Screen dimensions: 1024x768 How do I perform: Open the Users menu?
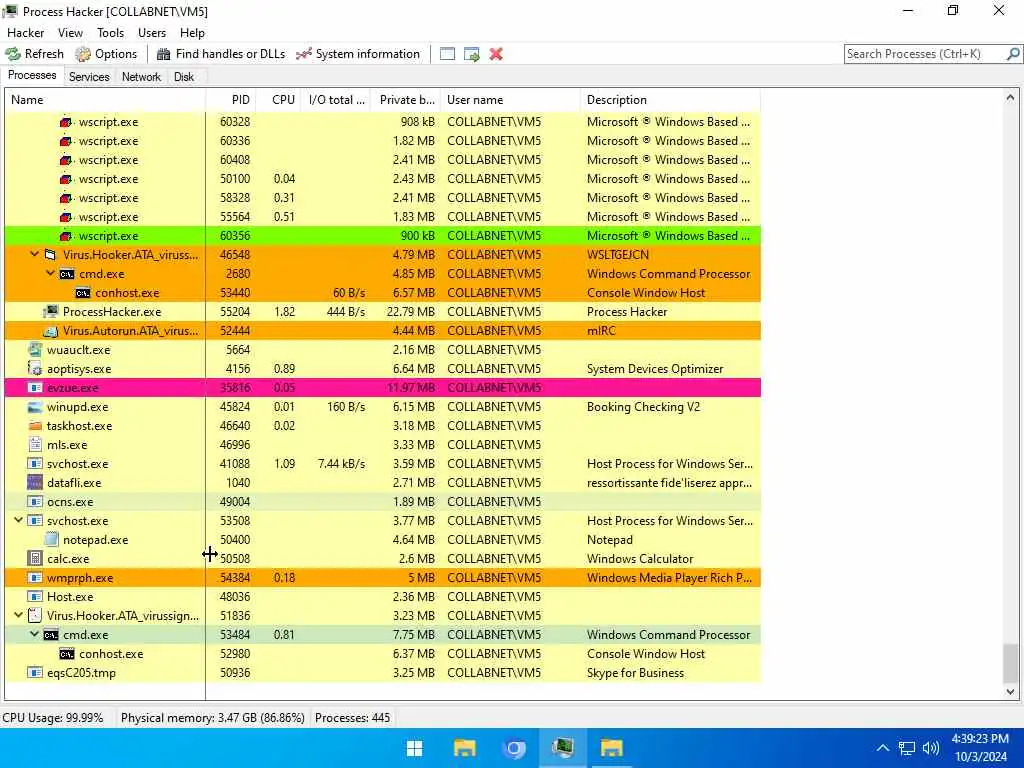tap(152, 33)
